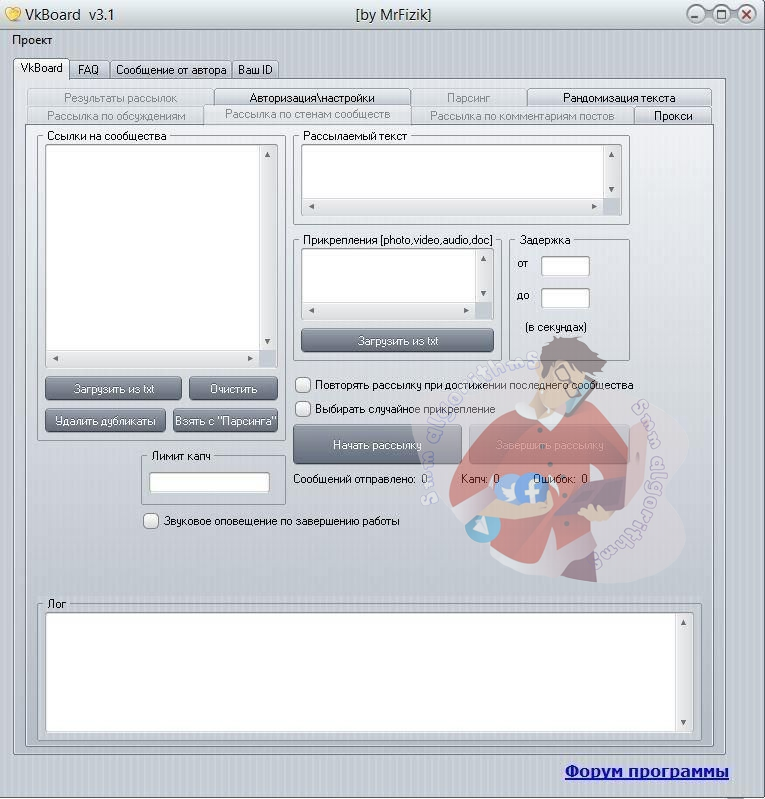
Task: Maximize the VkBoard window
Action: pyautogui.click(x=721, y=14)
